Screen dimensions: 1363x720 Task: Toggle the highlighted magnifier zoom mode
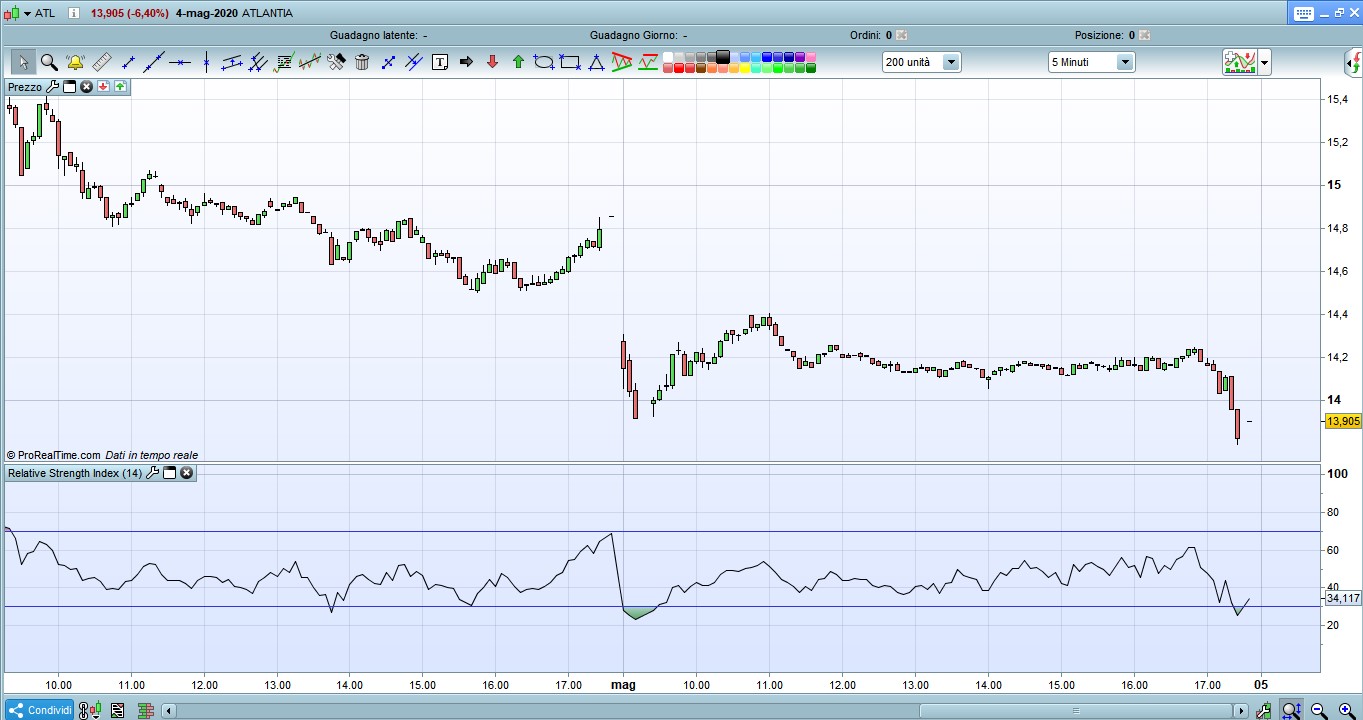1292,711
